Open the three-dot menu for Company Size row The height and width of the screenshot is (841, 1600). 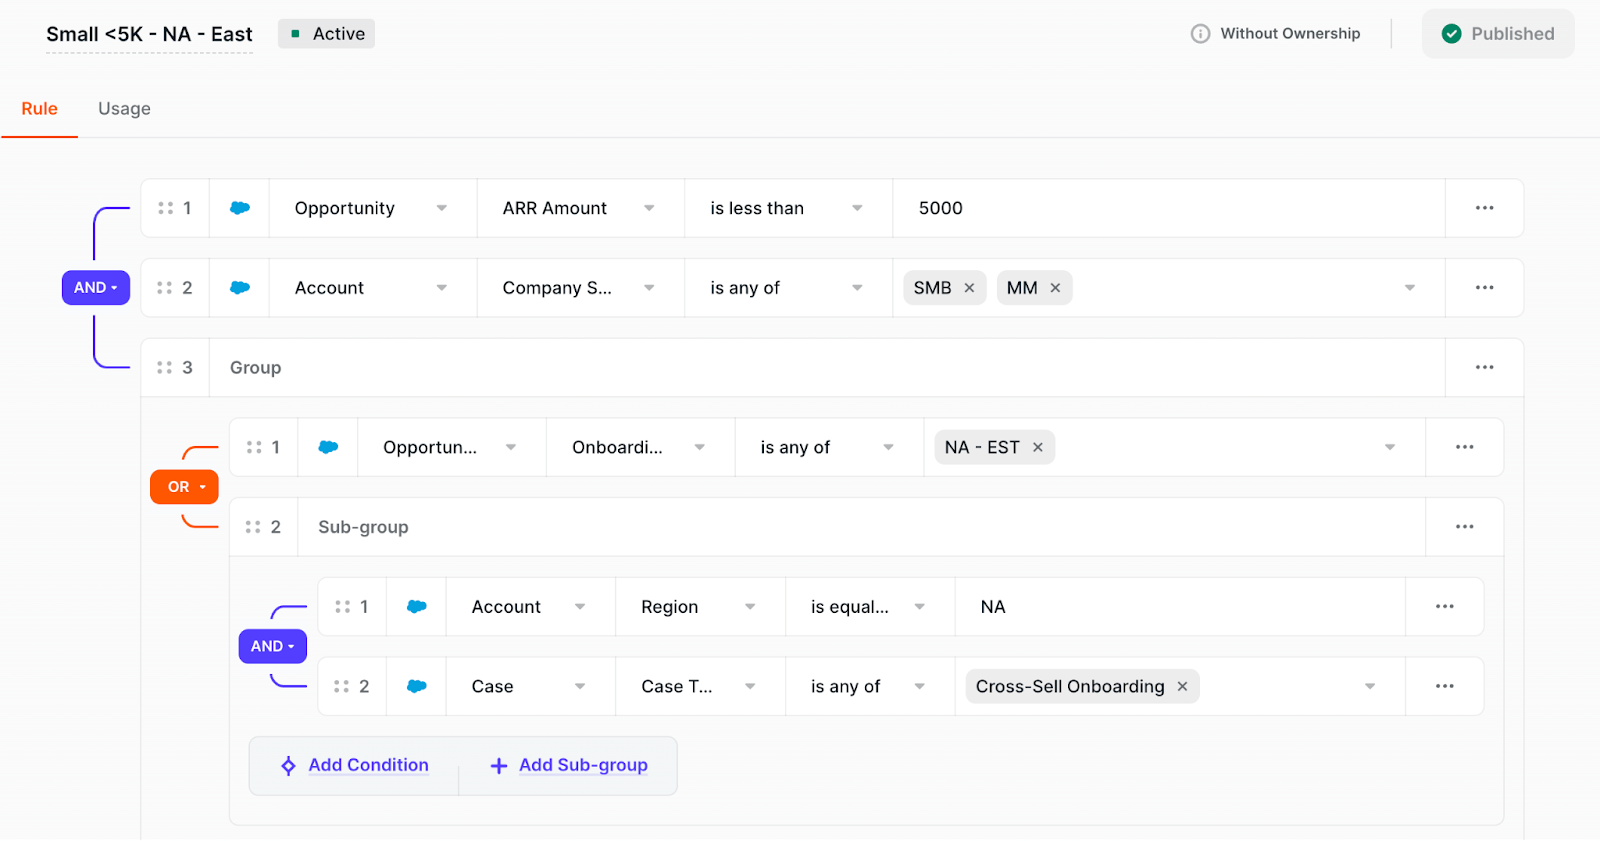coord(1484,288)
